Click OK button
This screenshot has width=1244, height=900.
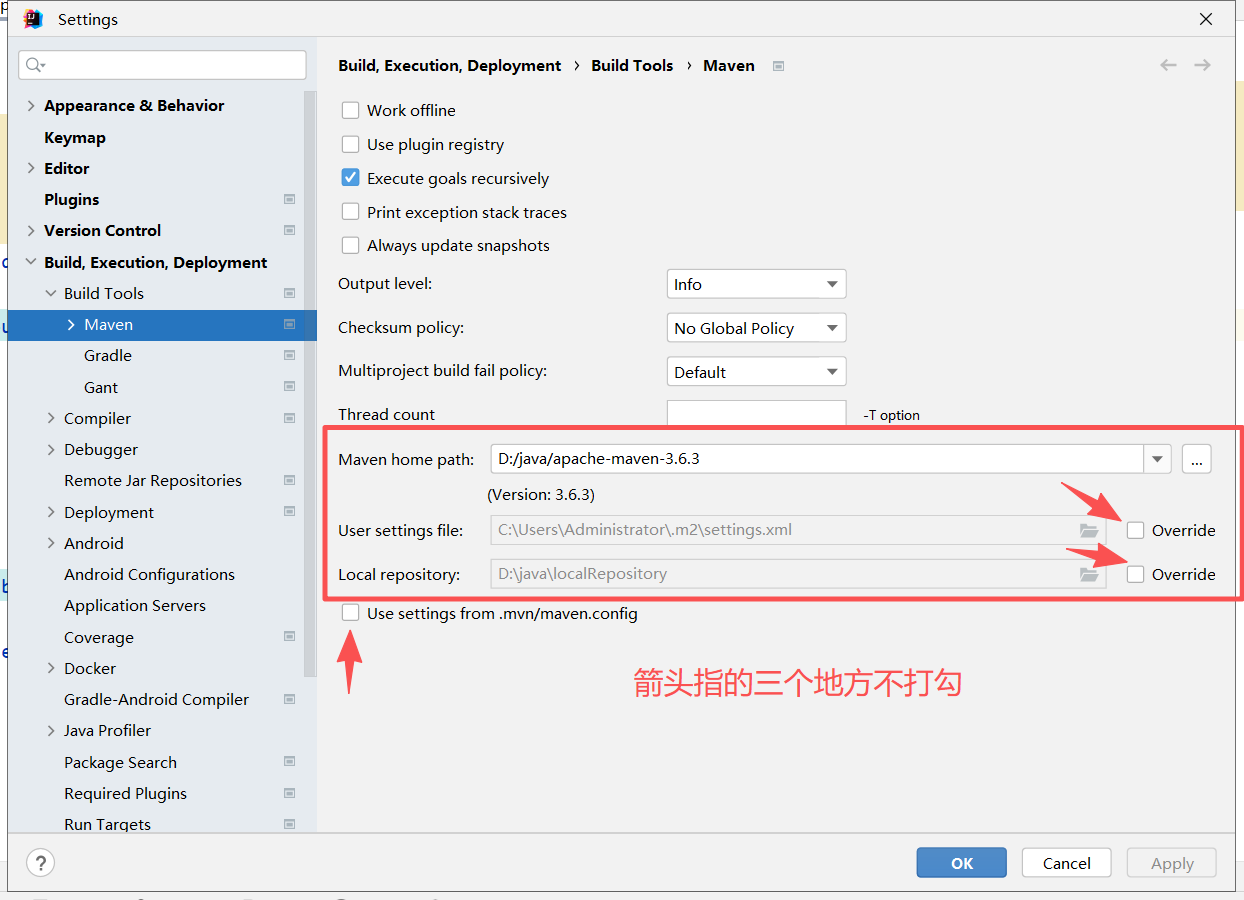[x=962, y=863]
